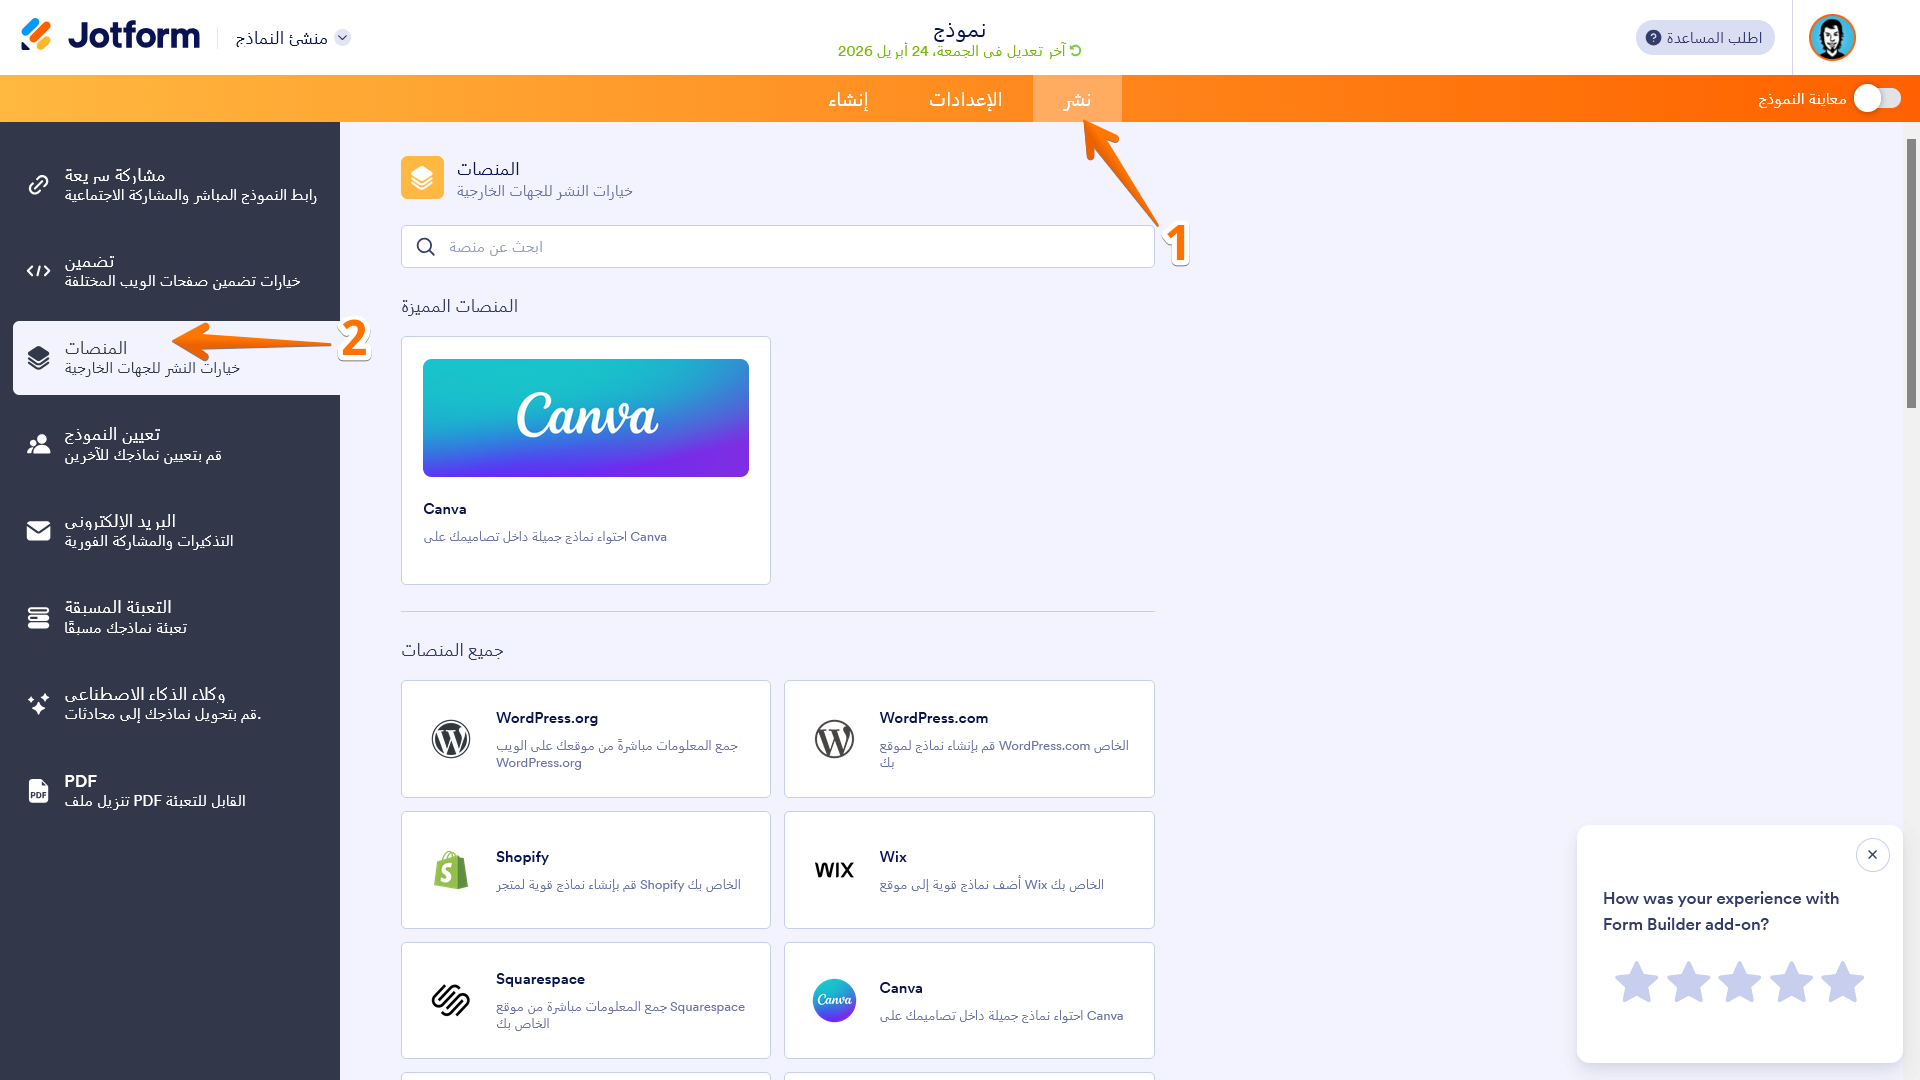
Task: Click the Shopify bag icon
Action: pos(451,870)
